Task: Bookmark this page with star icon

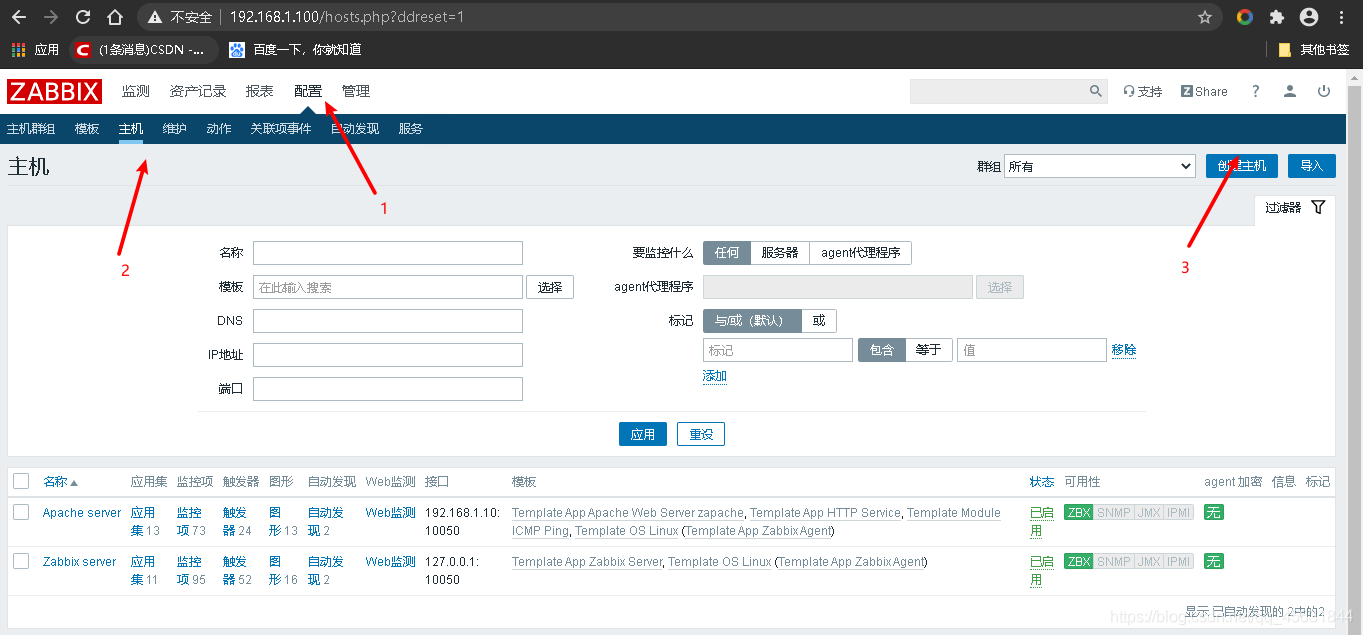Action: (x=1205, y=17)
